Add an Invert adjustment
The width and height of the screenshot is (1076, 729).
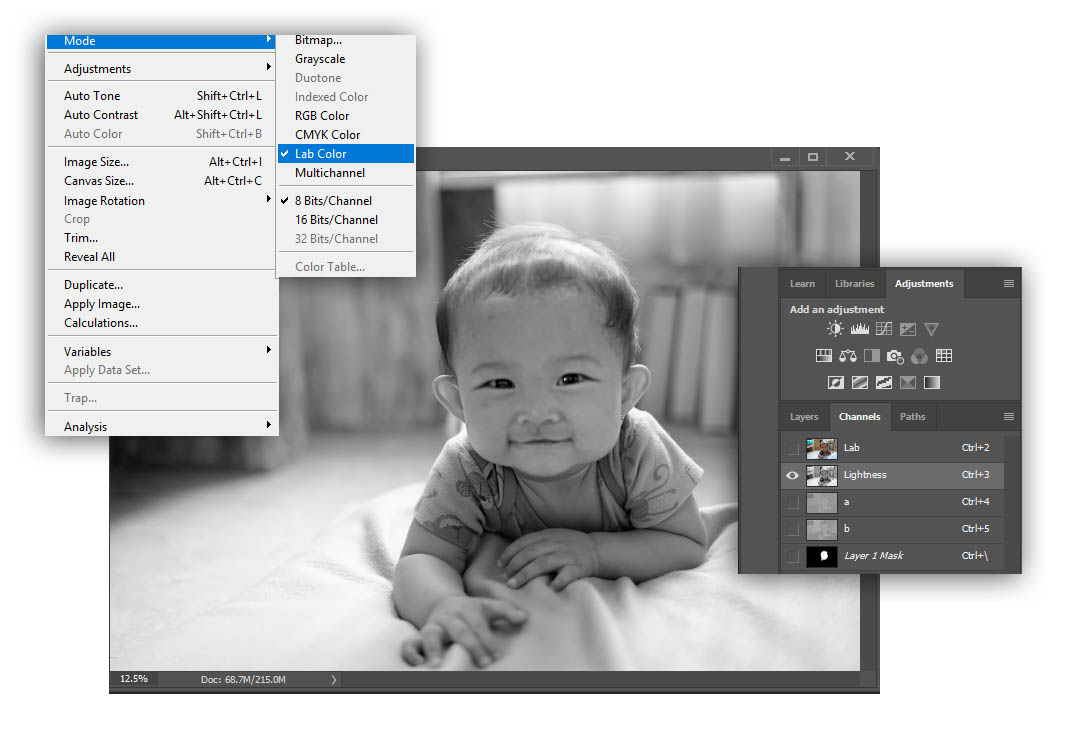[x=836, y=382]
